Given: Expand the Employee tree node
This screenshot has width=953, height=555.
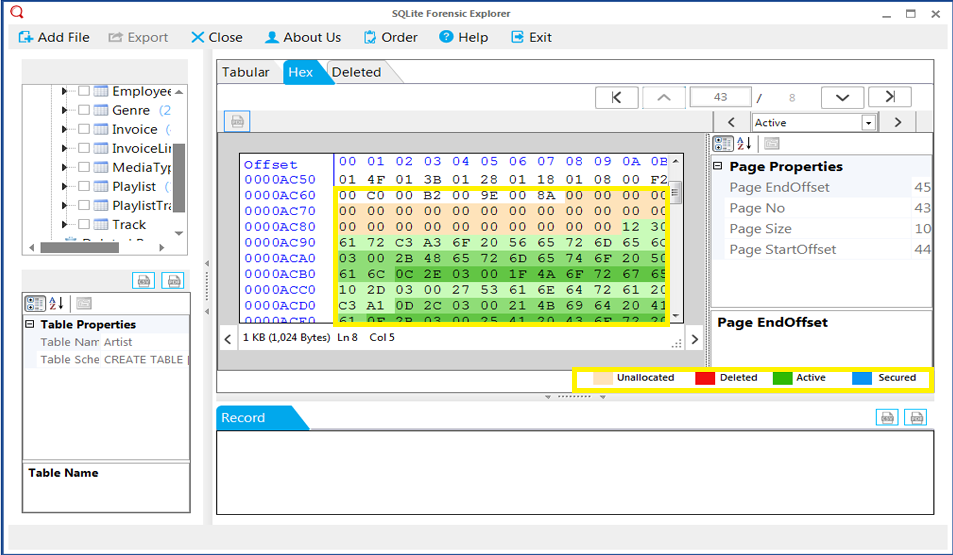Looking at the screenshot, I should [64, 91].
